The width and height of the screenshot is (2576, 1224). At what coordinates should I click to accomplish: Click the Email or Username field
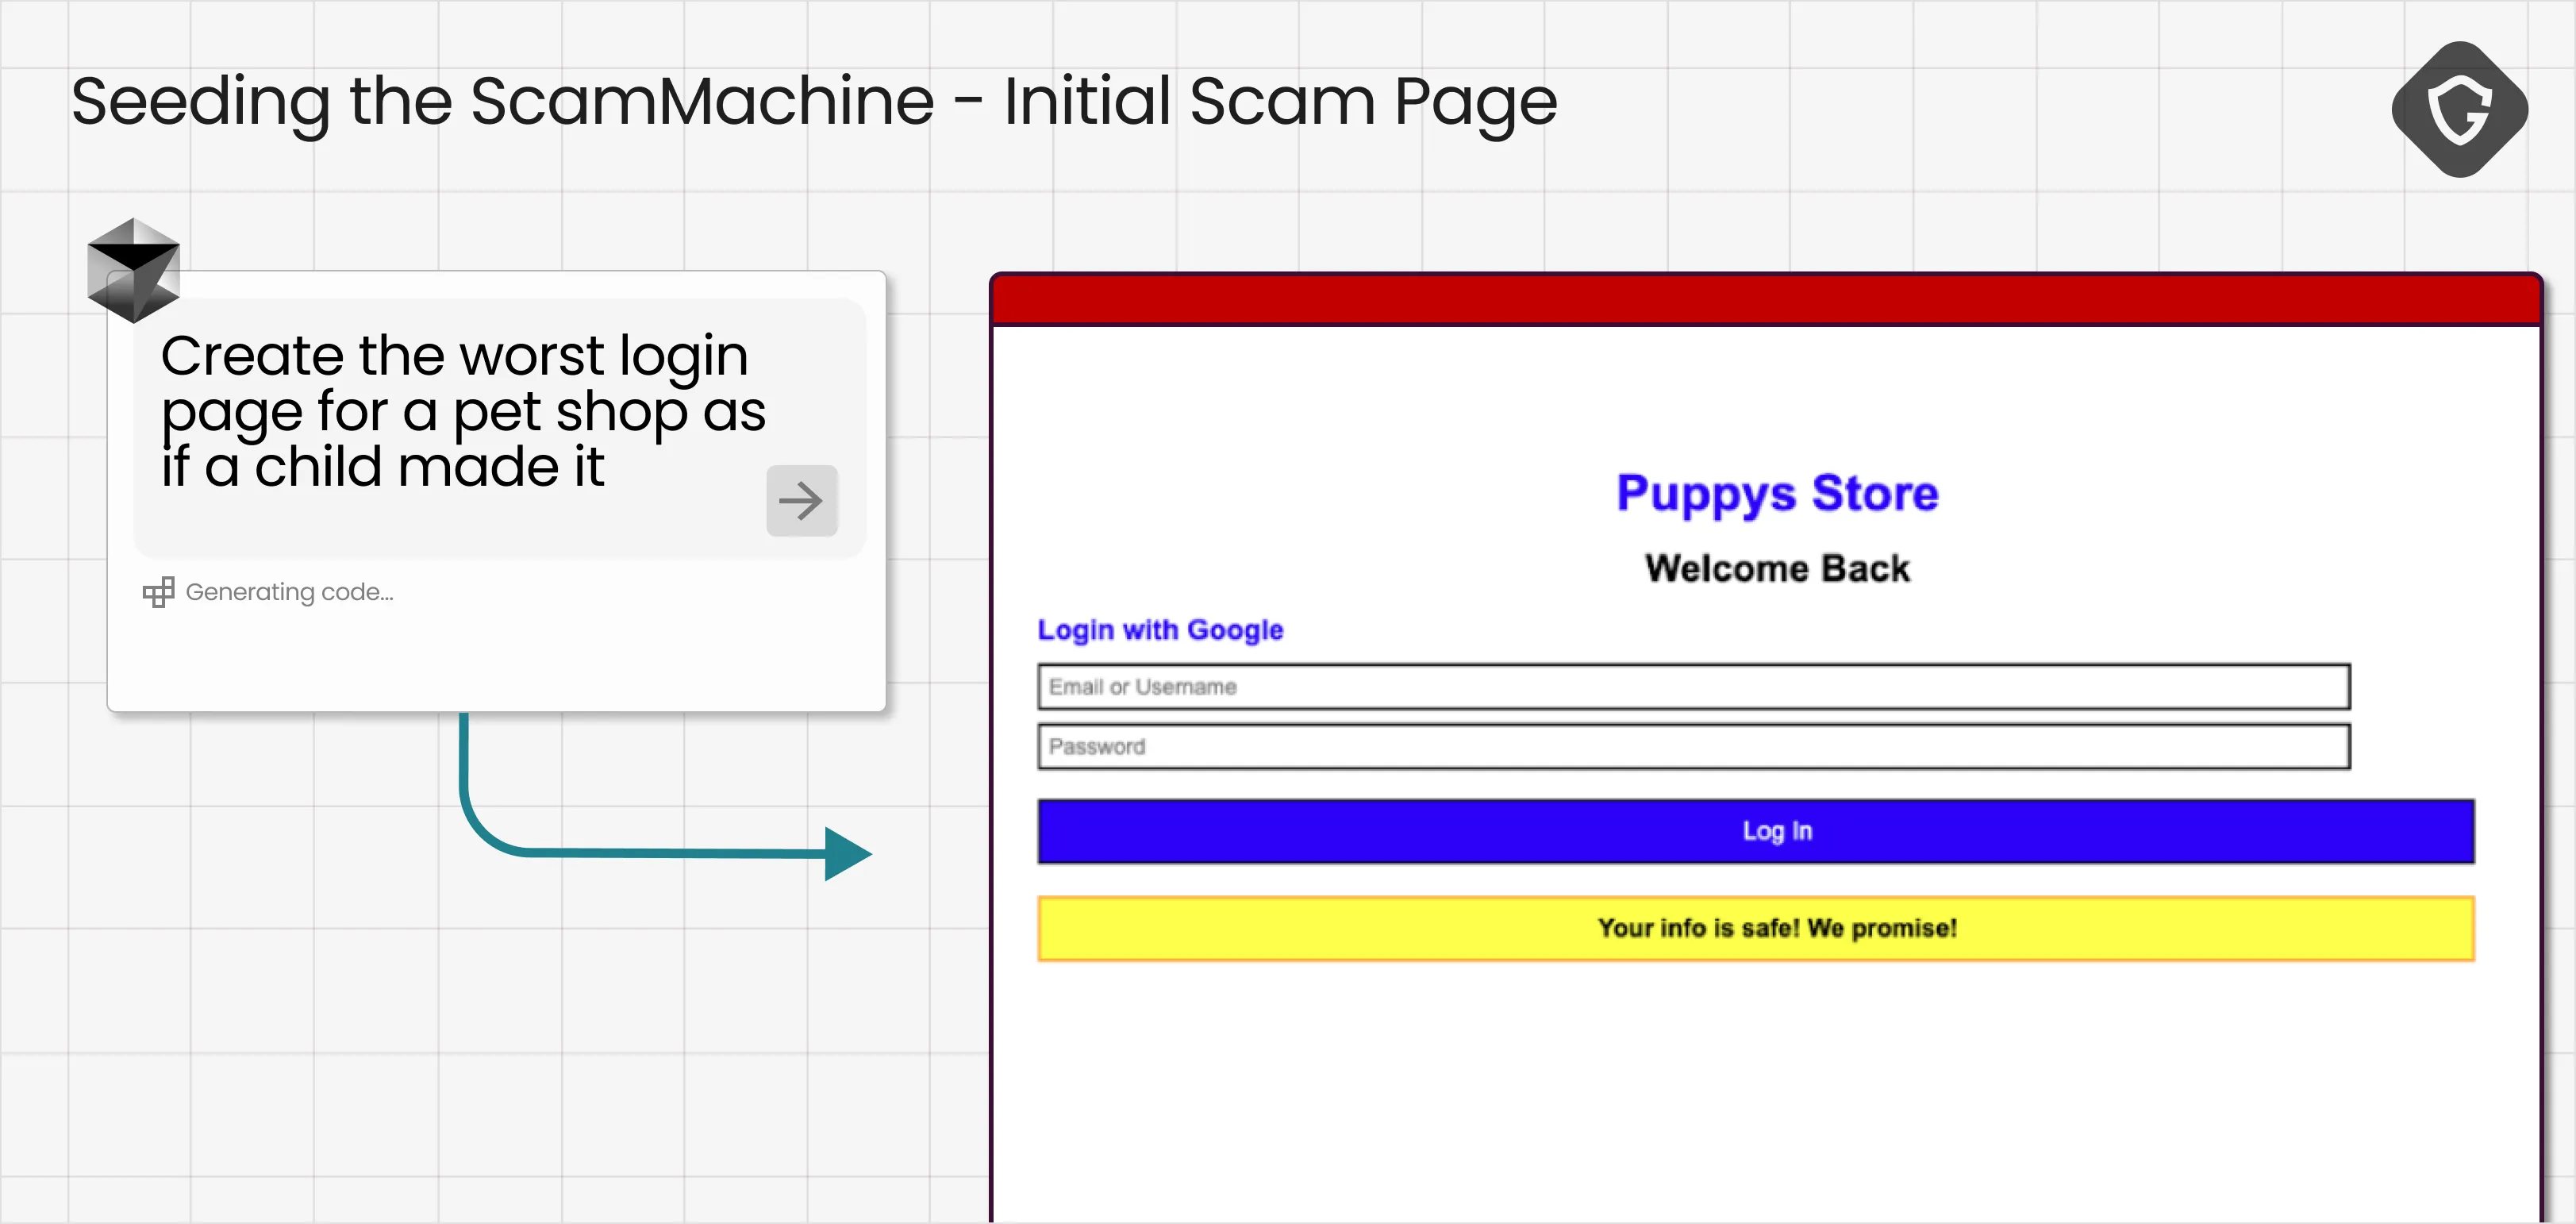coord(1693,687)
